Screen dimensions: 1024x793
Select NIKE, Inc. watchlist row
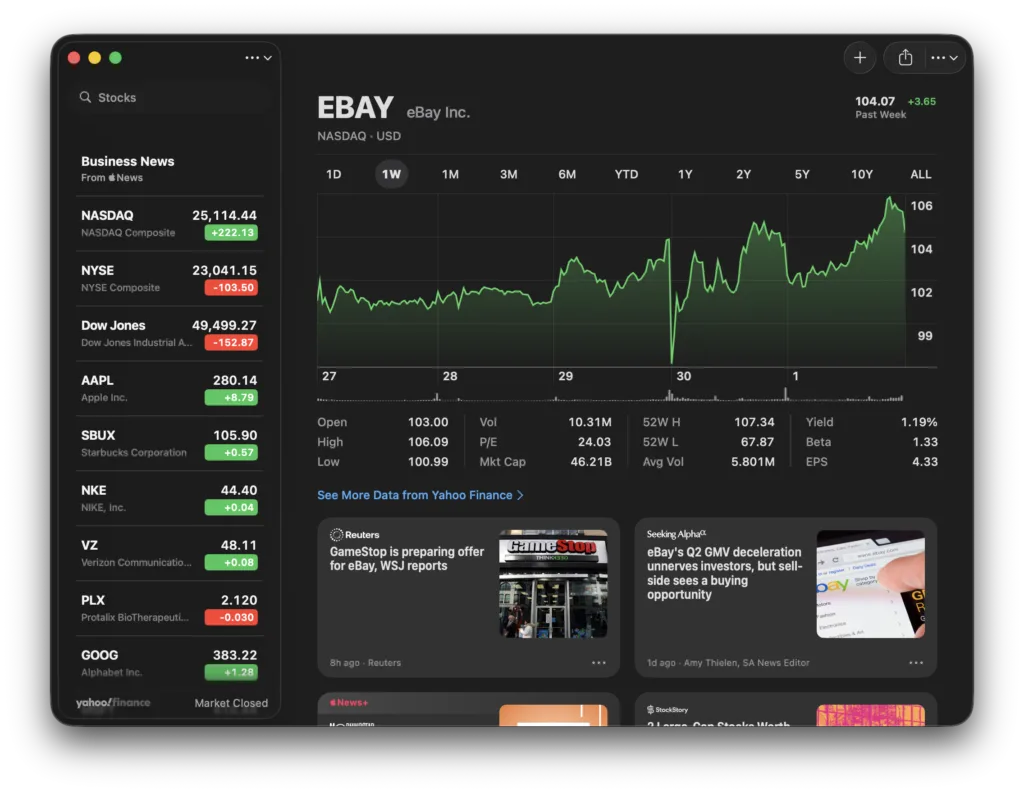[170, 498]
